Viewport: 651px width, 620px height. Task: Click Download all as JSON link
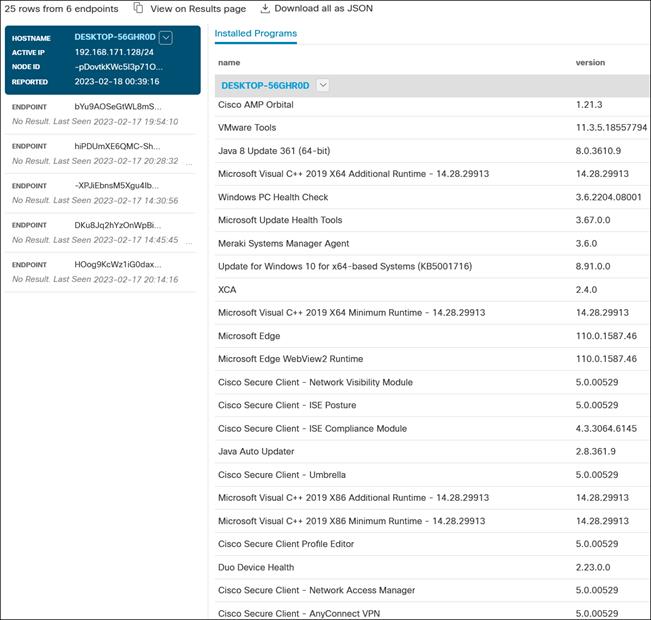coord(323,8)
